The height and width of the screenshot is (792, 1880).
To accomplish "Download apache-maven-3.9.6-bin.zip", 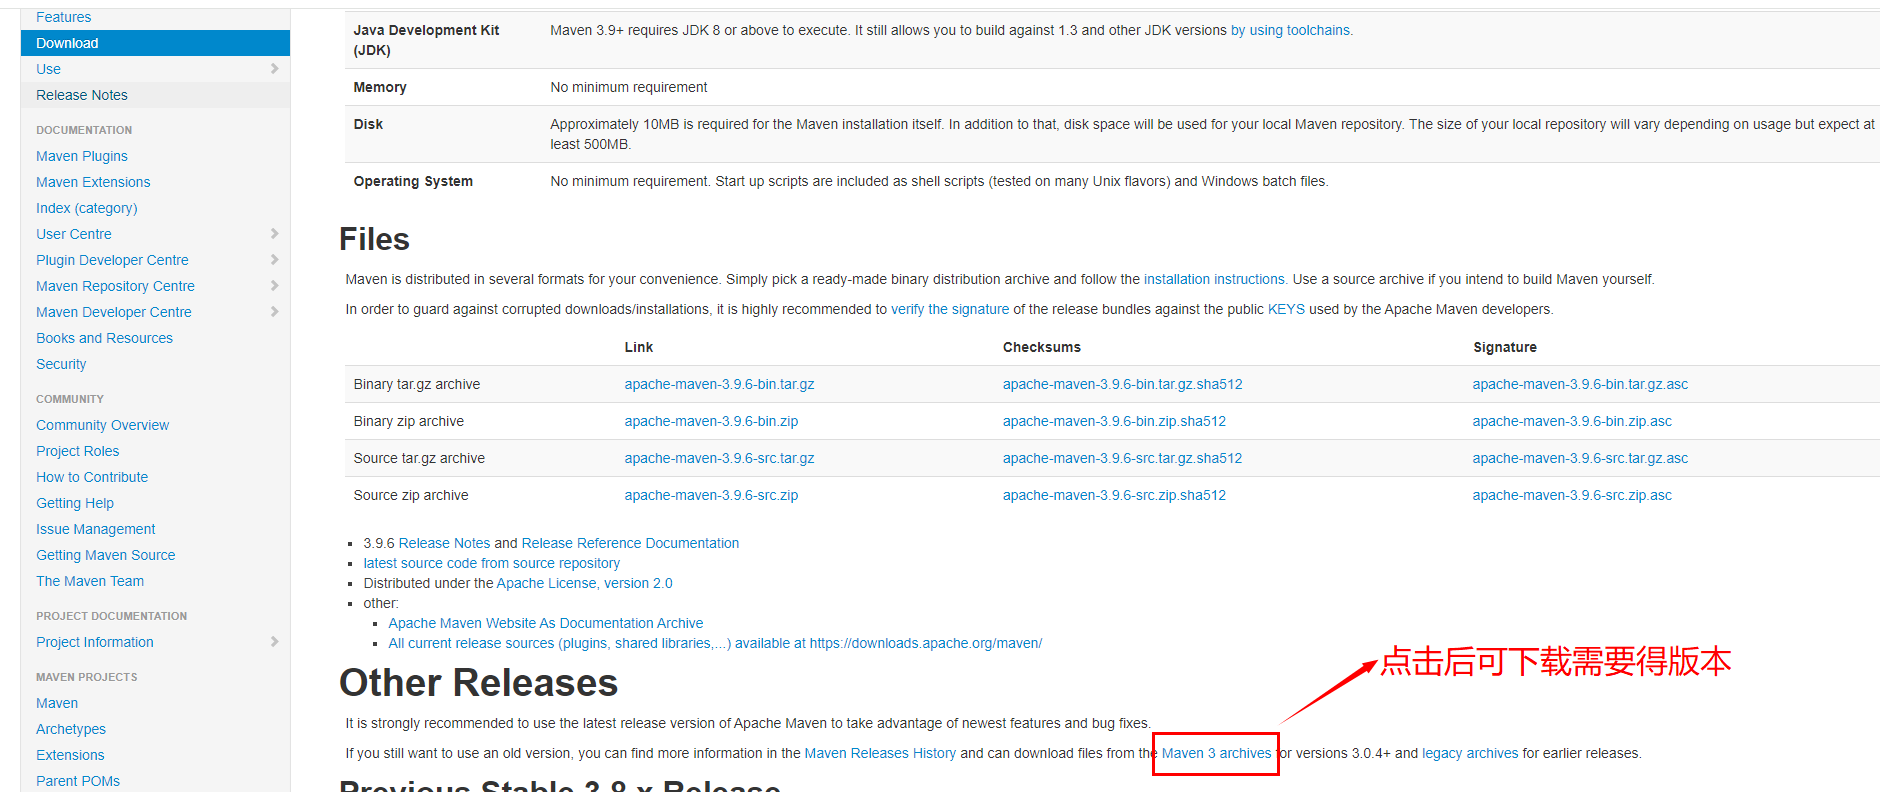I will [711, 421].
